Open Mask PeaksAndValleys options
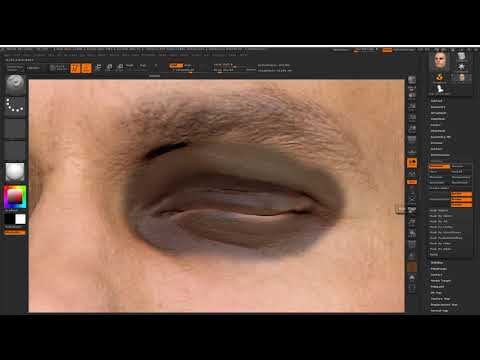The width and height of the screenshot is (480, 360). coord(446,238)
